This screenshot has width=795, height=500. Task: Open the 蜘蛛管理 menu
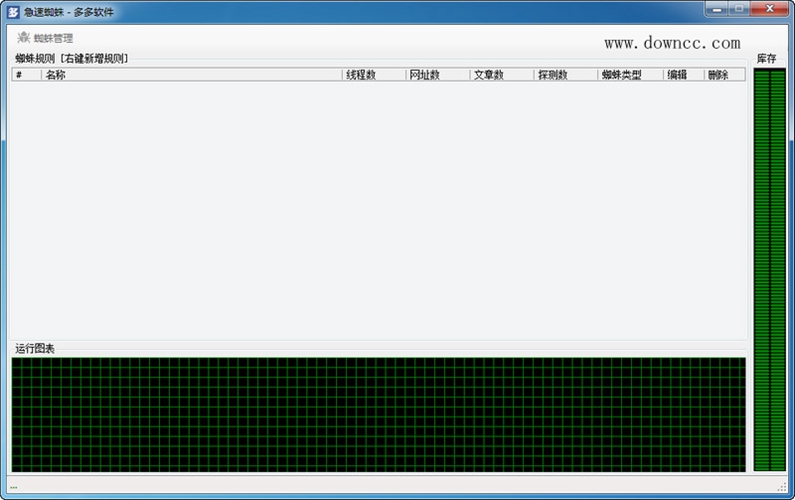(x=53, y=38)
